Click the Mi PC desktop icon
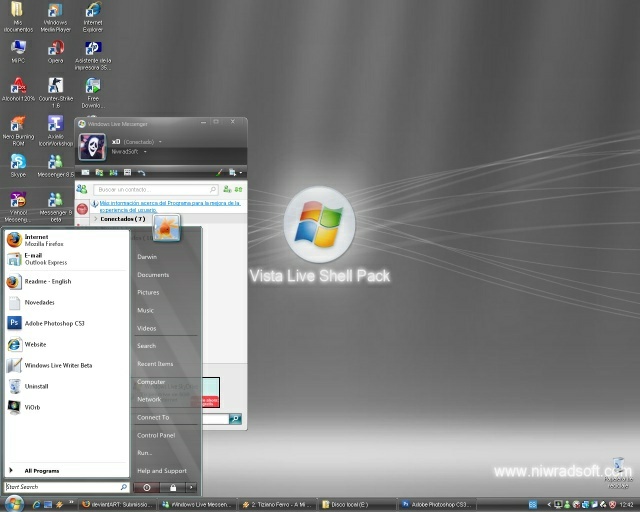Image resolution: width=640 pixels, height=512 pixels. 18,52
